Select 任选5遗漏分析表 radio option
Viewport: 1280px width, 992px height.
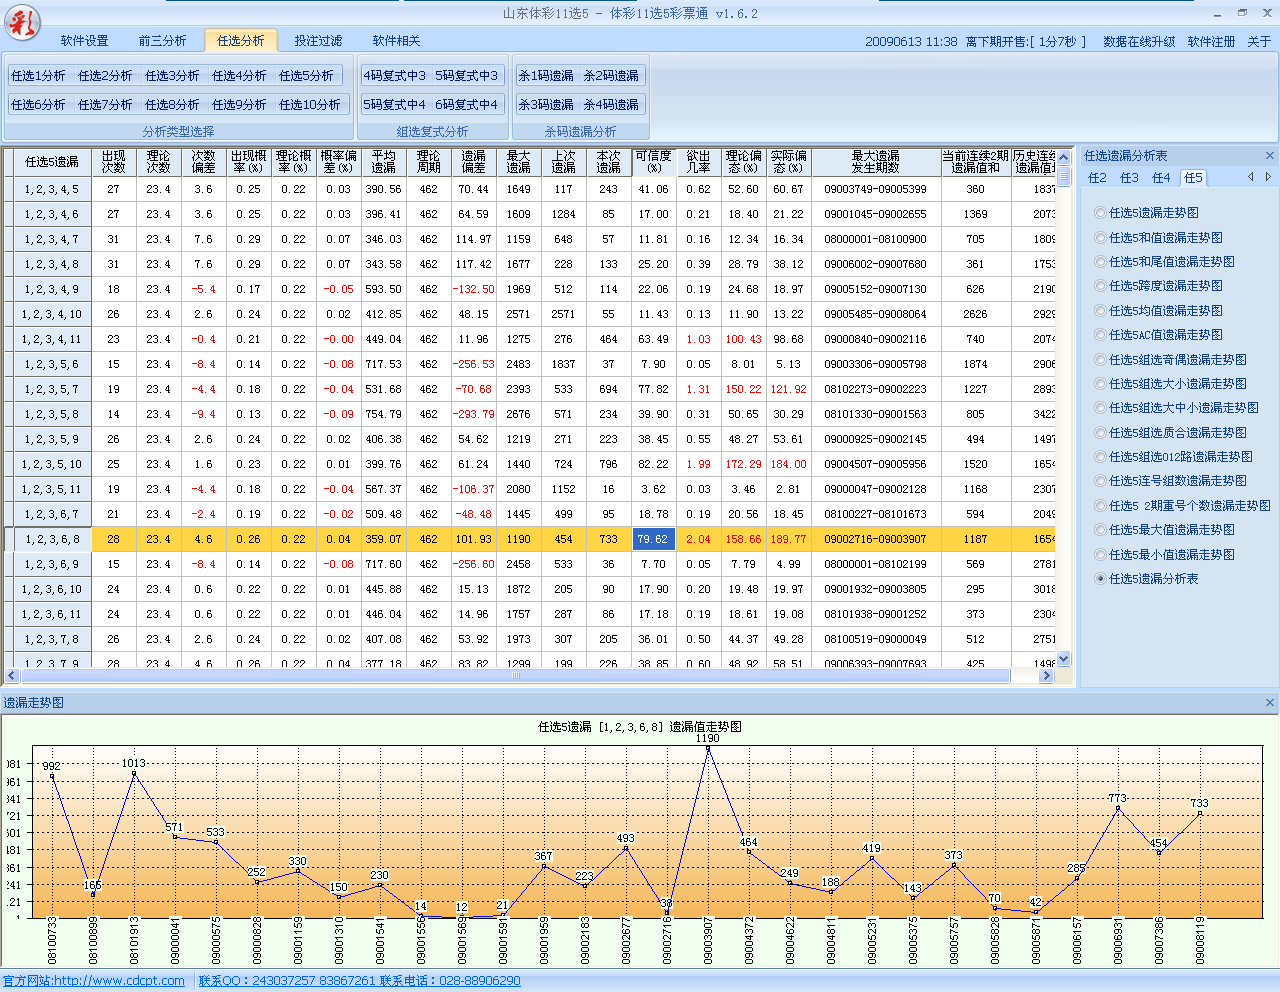(x=1146, y=579)
